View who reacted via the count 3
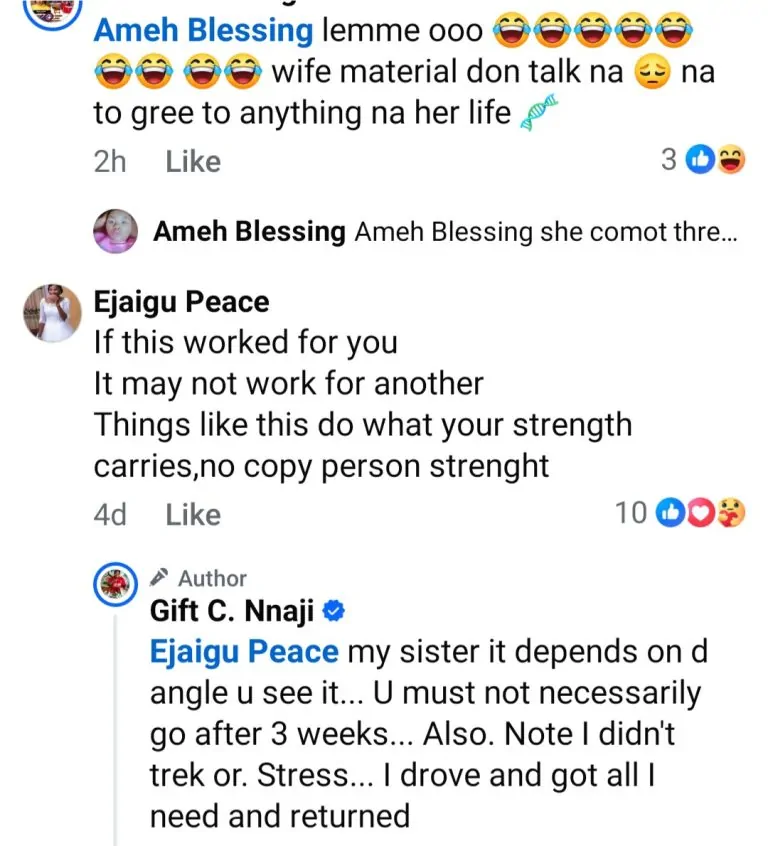This screenshot has height=846, width=768. pos(669,160)
